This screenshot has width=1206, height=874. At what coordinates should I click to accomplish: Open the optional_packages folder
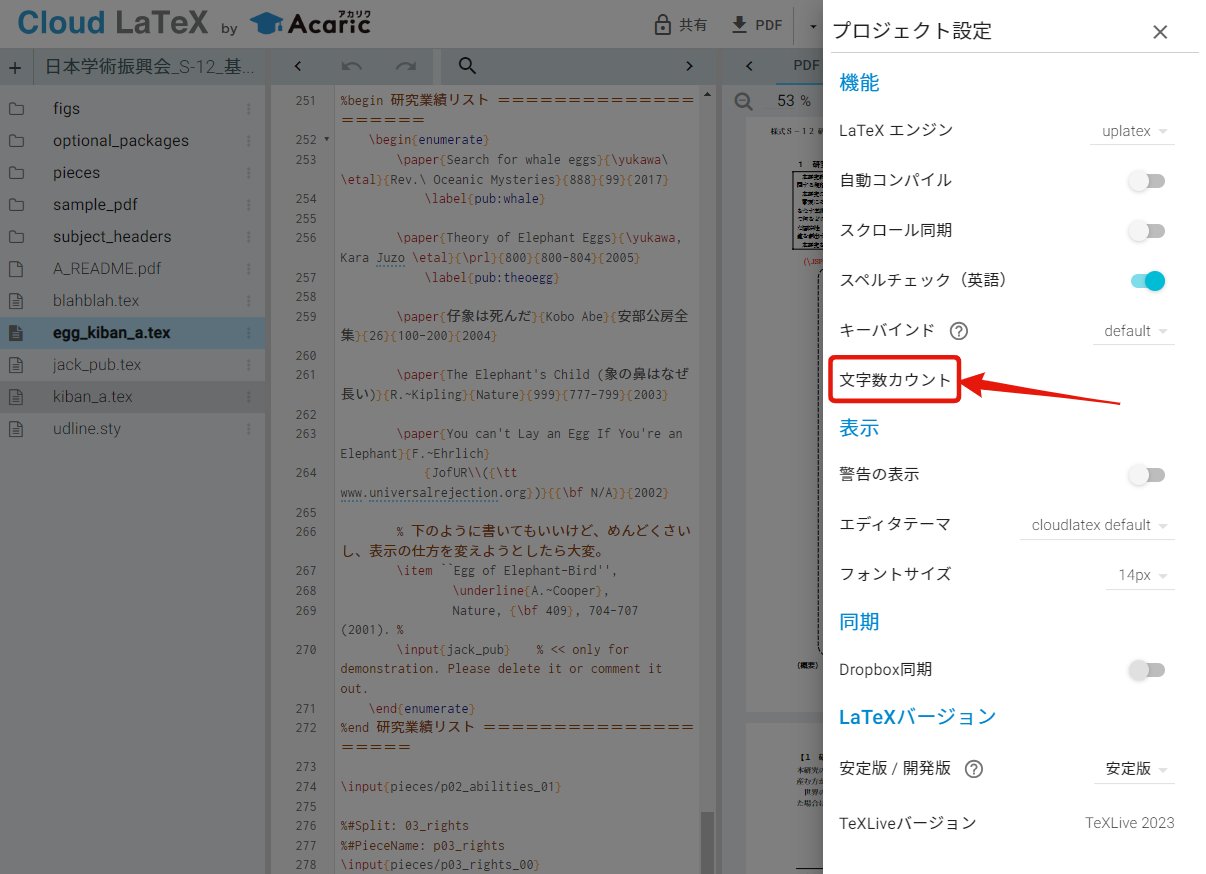(x=120, y=141)
